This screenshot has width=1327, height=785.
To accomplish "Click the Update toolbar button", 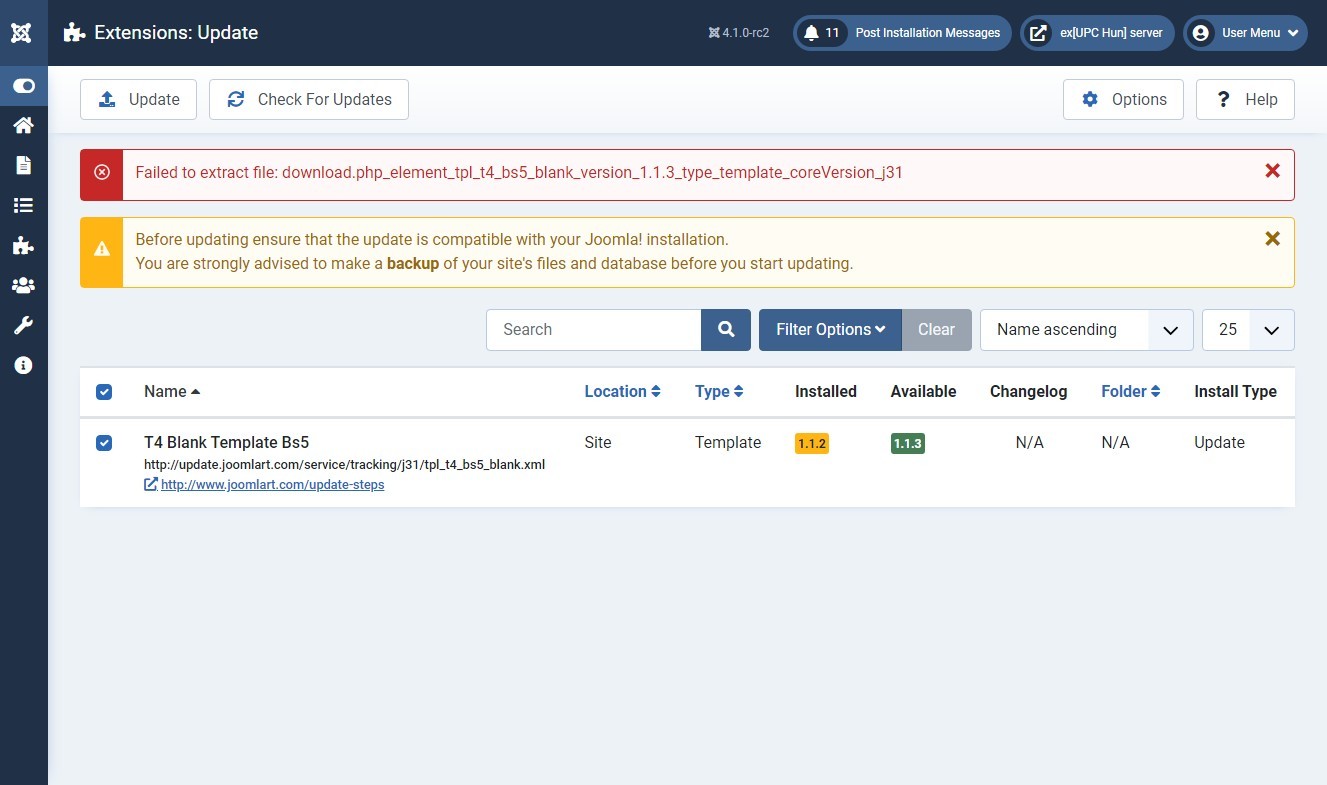I will click(138, 99).
